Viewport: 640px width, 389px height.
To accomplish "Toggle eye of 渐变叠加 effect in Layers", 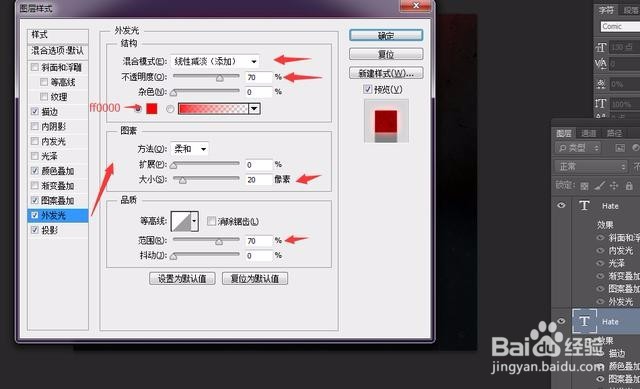I will pyautogui.click(x=600, y=276).
